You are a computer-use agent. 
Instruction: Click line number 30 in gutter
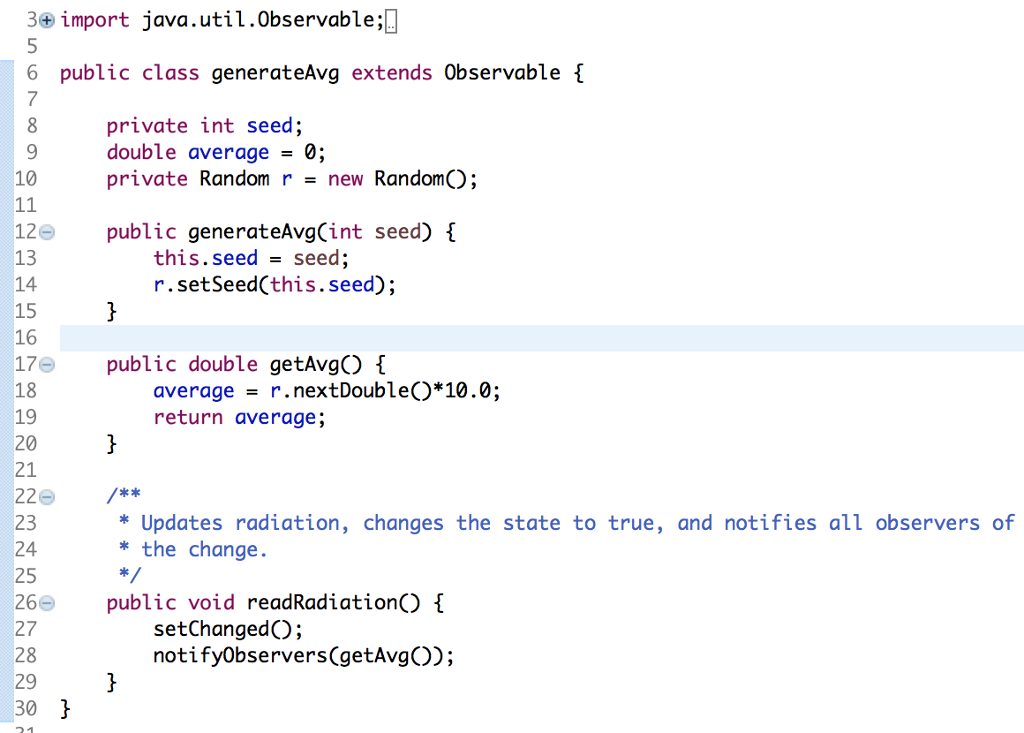(x=25, y=709)
